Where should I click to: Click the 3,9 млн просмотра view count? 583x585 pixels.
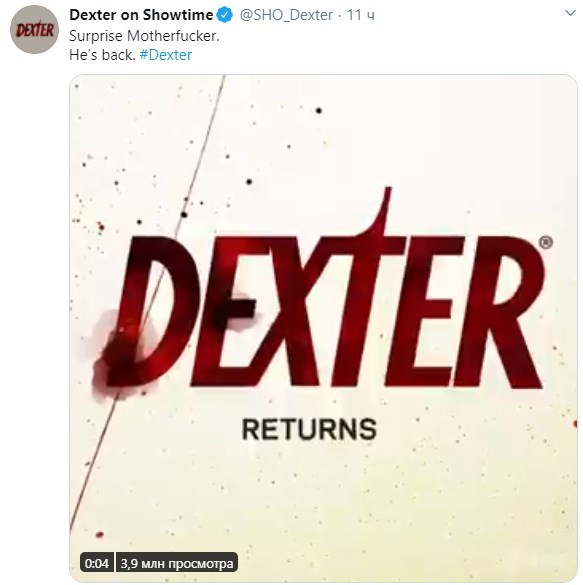point(177,563)
